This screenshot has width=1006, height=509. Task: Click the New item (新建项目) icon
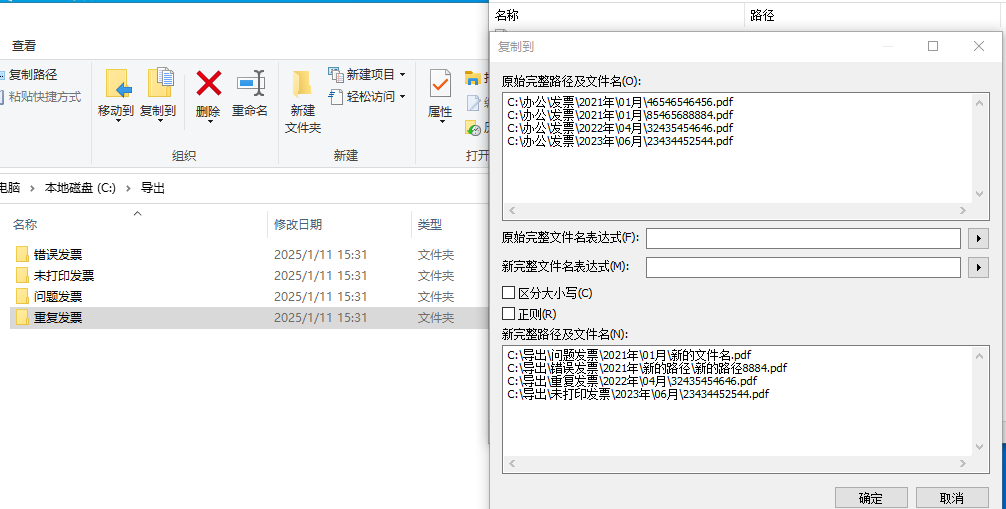(336, 74)
